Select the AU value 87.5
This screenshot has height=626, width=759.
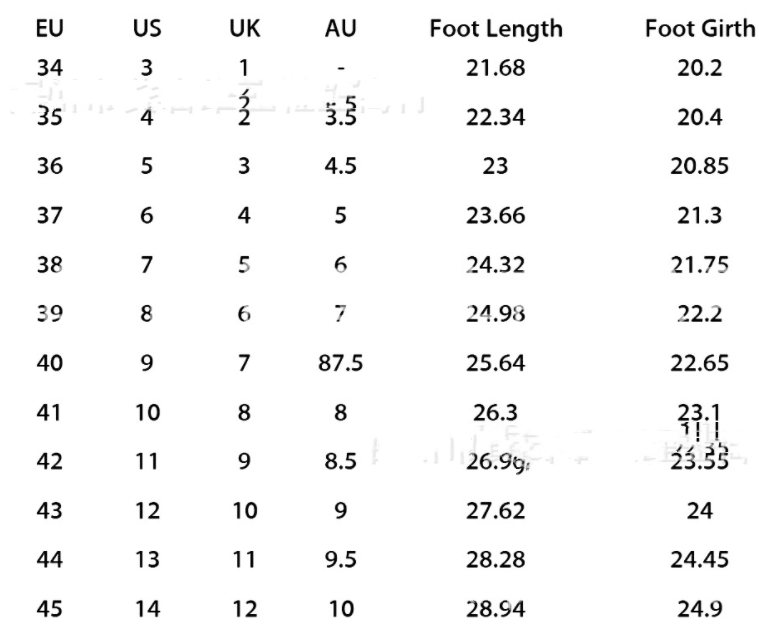coord(341,362)
